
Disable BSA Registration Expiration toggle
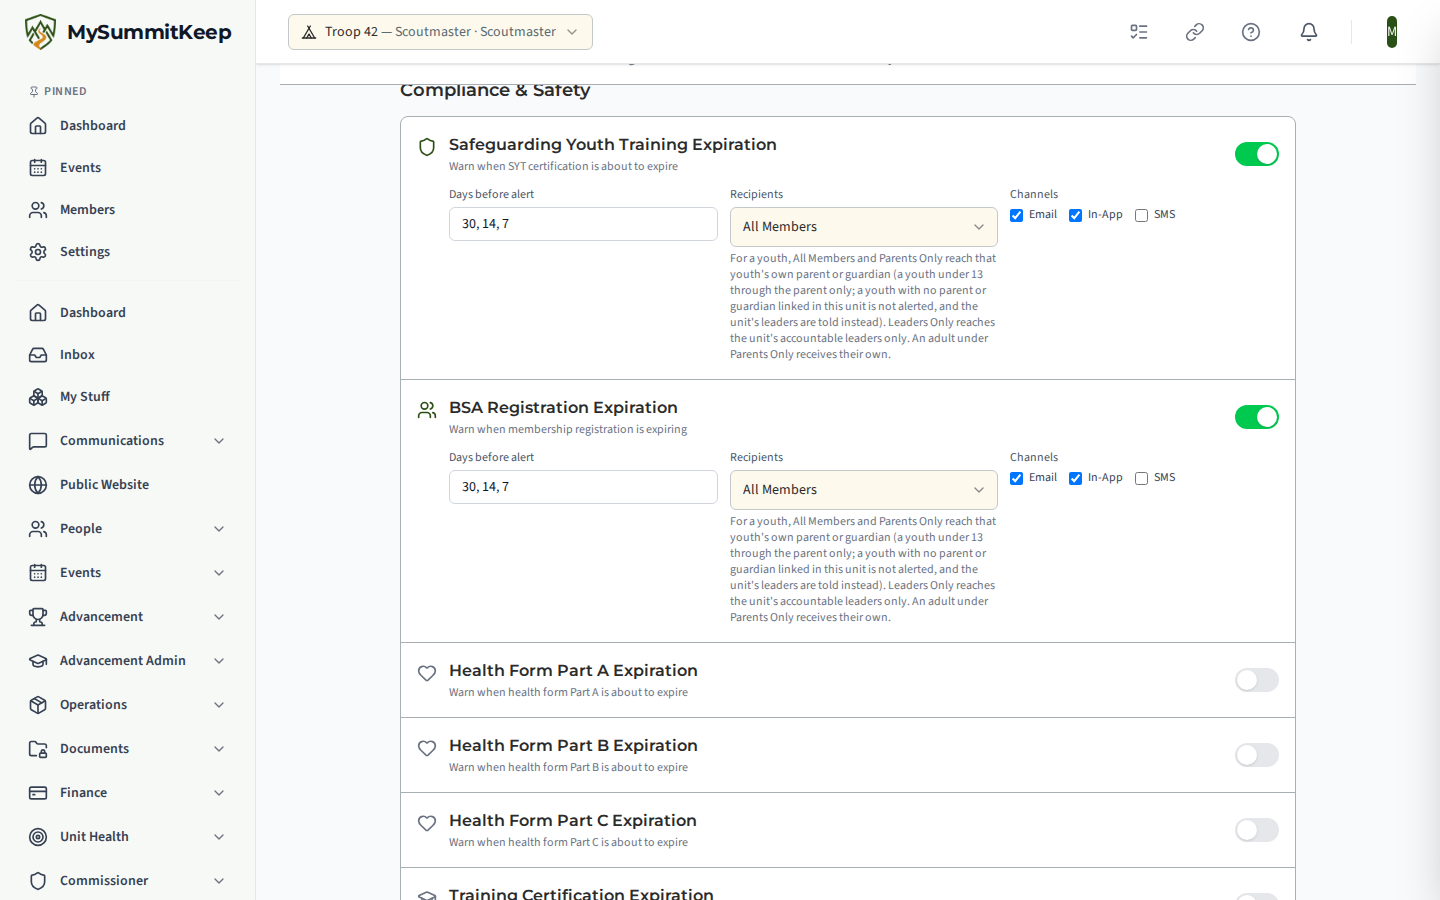point(1257,417)
